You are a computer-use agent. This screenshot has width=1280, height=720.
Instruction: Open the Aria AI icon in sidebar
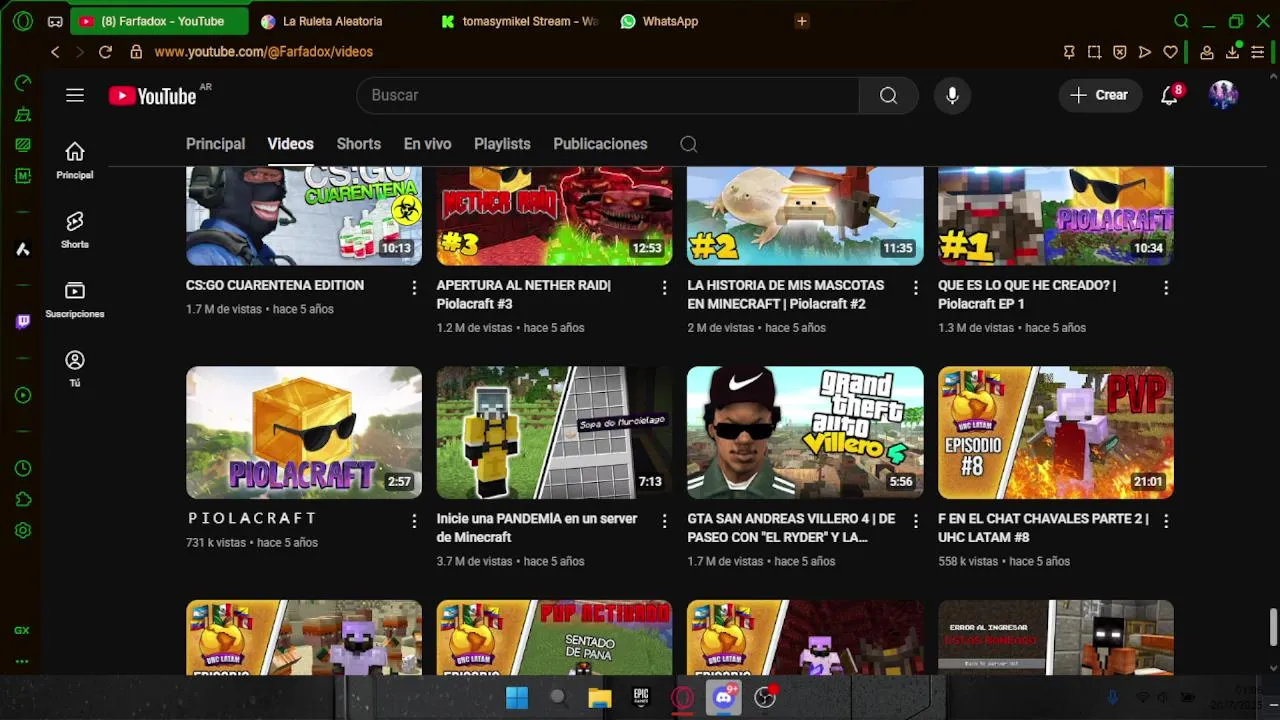[23, 249]
